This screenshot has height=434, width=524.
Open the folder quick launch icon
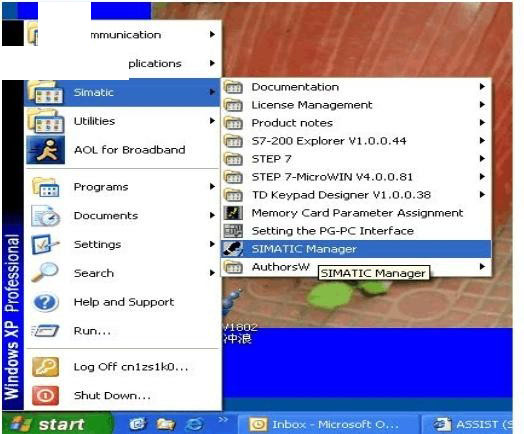coord(166,424)
